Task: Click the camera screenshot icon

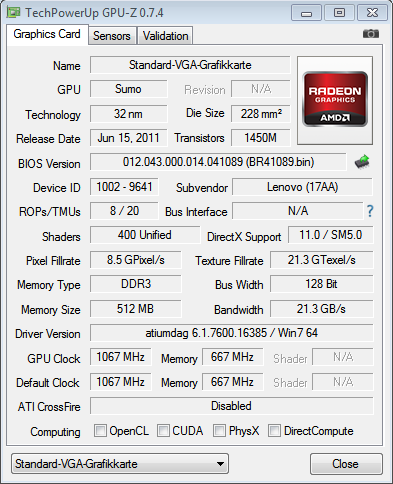Action: (x=371, y=34)
